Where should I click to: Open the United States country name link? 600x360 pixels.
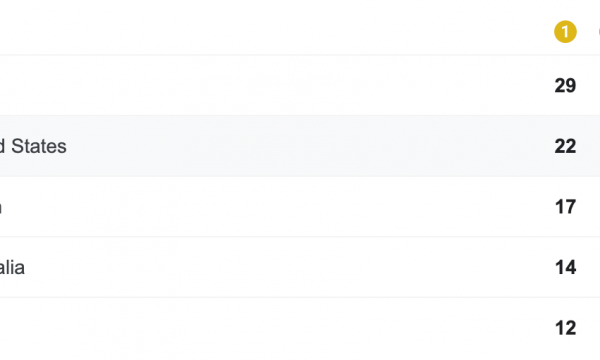click(33, 146)
